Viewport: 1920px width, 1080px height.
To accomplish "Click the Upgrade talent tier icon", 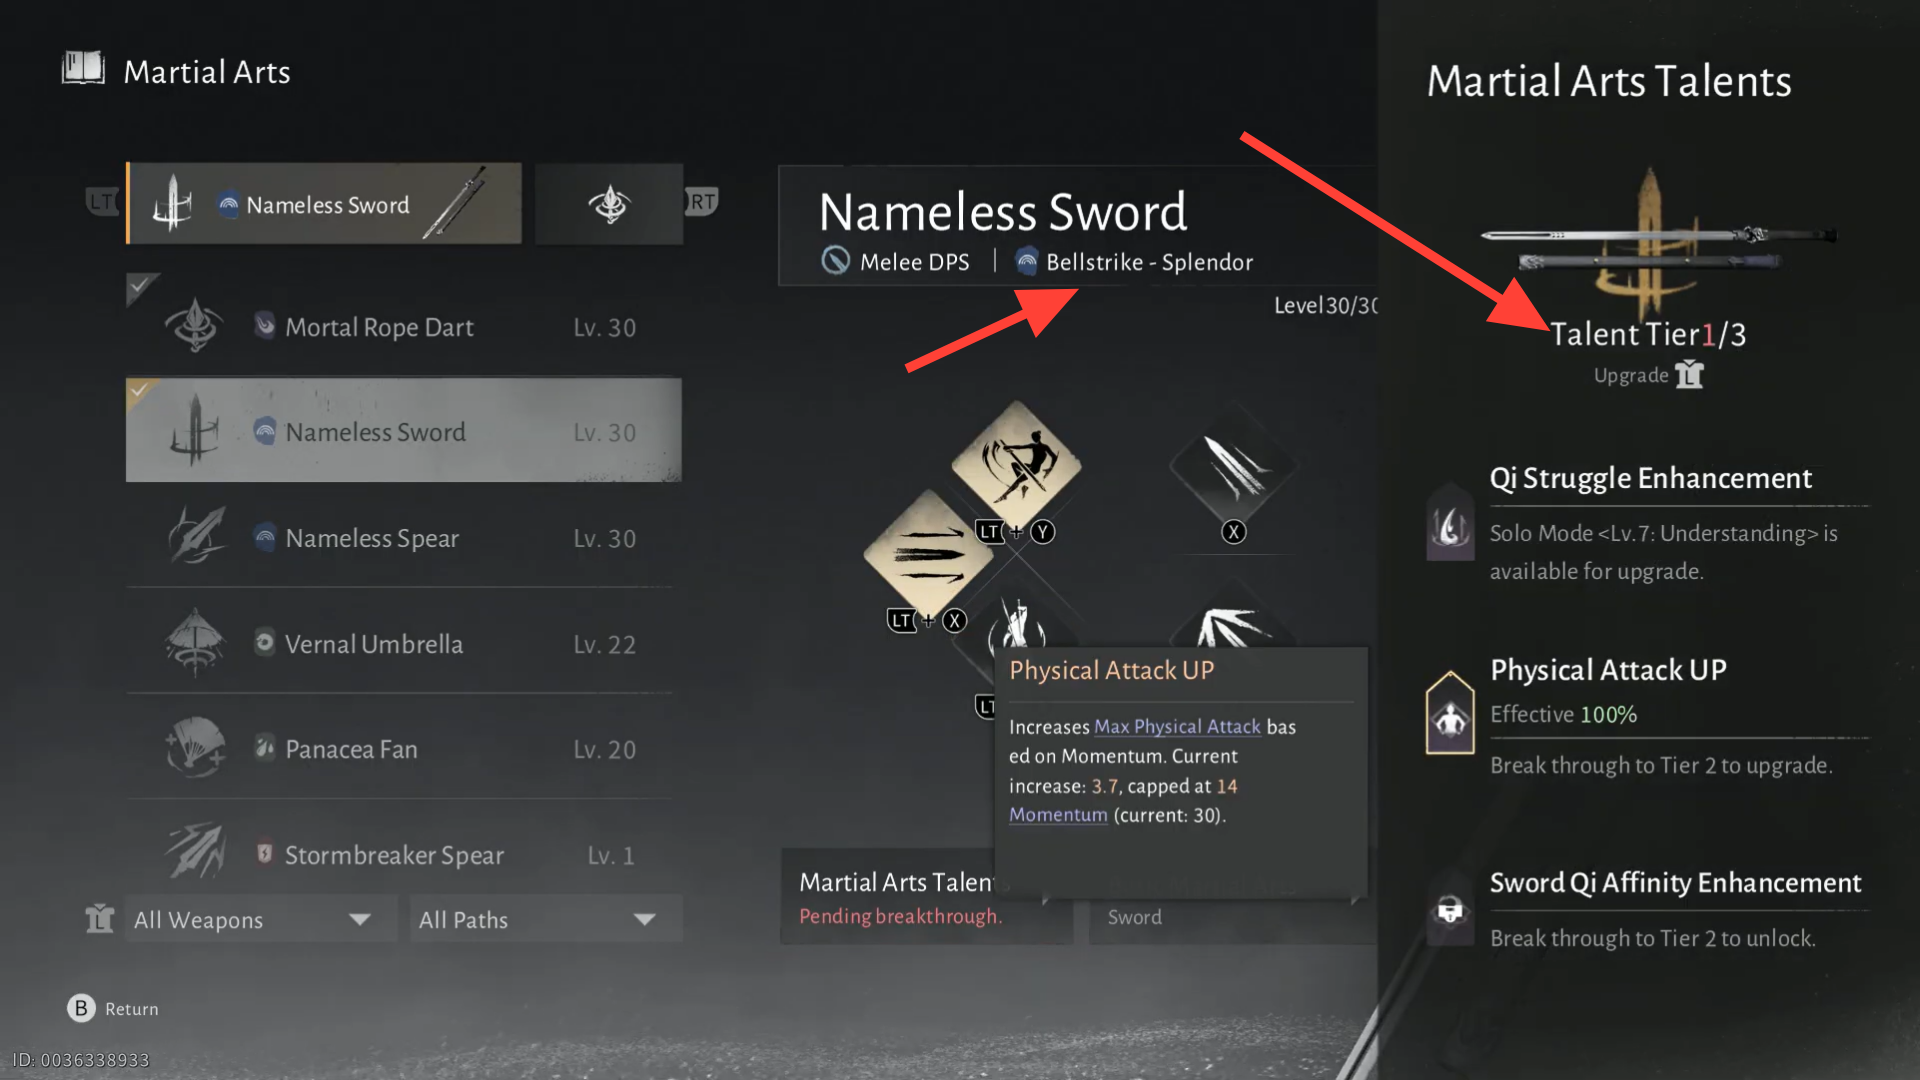I will tap(1689, 375).
